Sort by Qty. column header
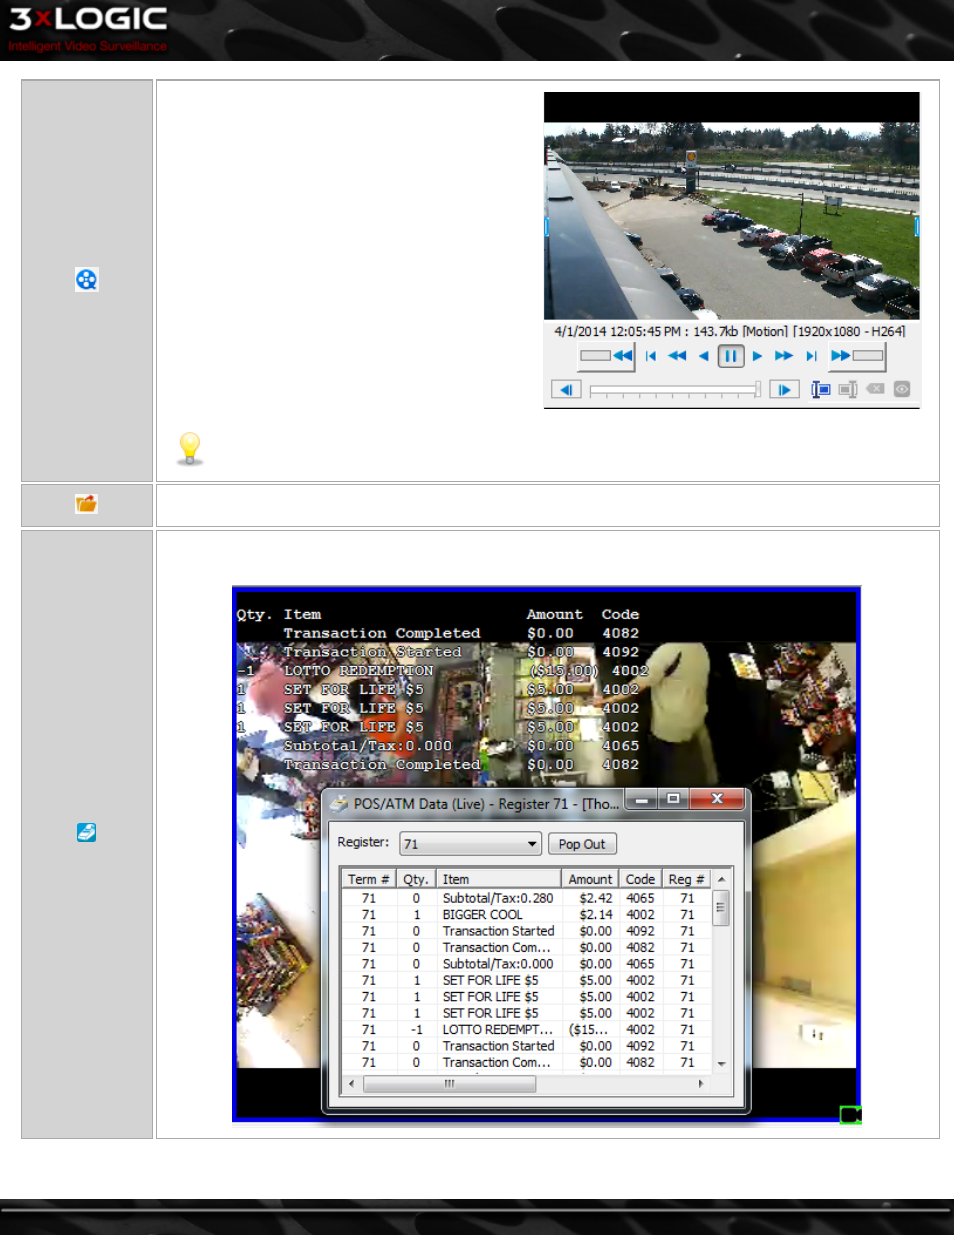This screenshot has width=954, height=1235. [x=416, y=879]
